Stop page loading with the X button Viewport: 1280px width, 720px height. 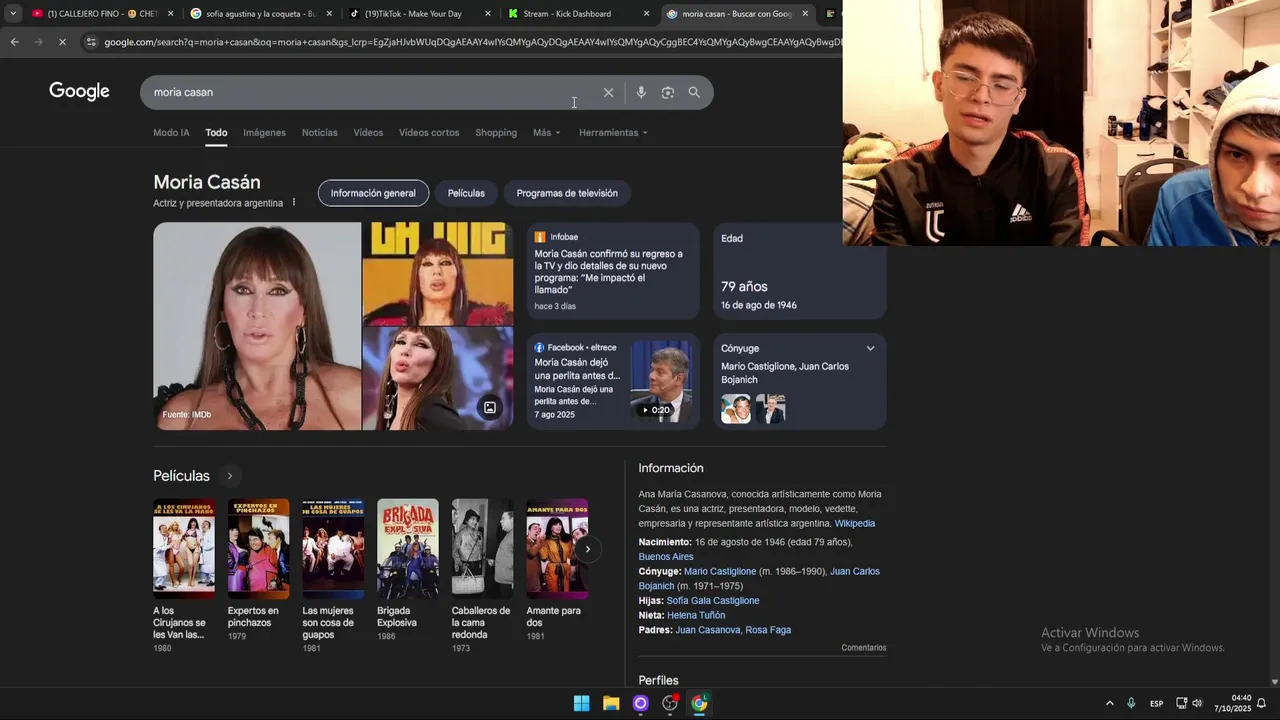(62, 42)
